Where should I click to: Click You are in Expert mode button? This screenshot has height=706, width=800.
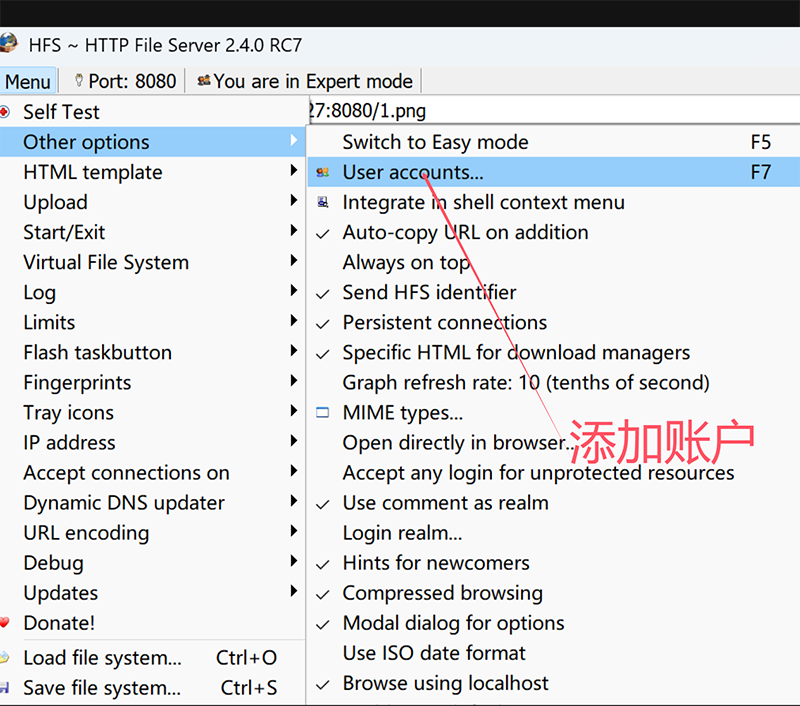click(305, 81)
